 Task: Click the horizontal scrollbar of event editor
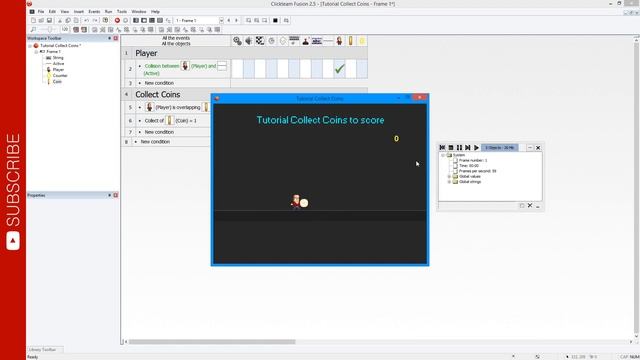212,342
